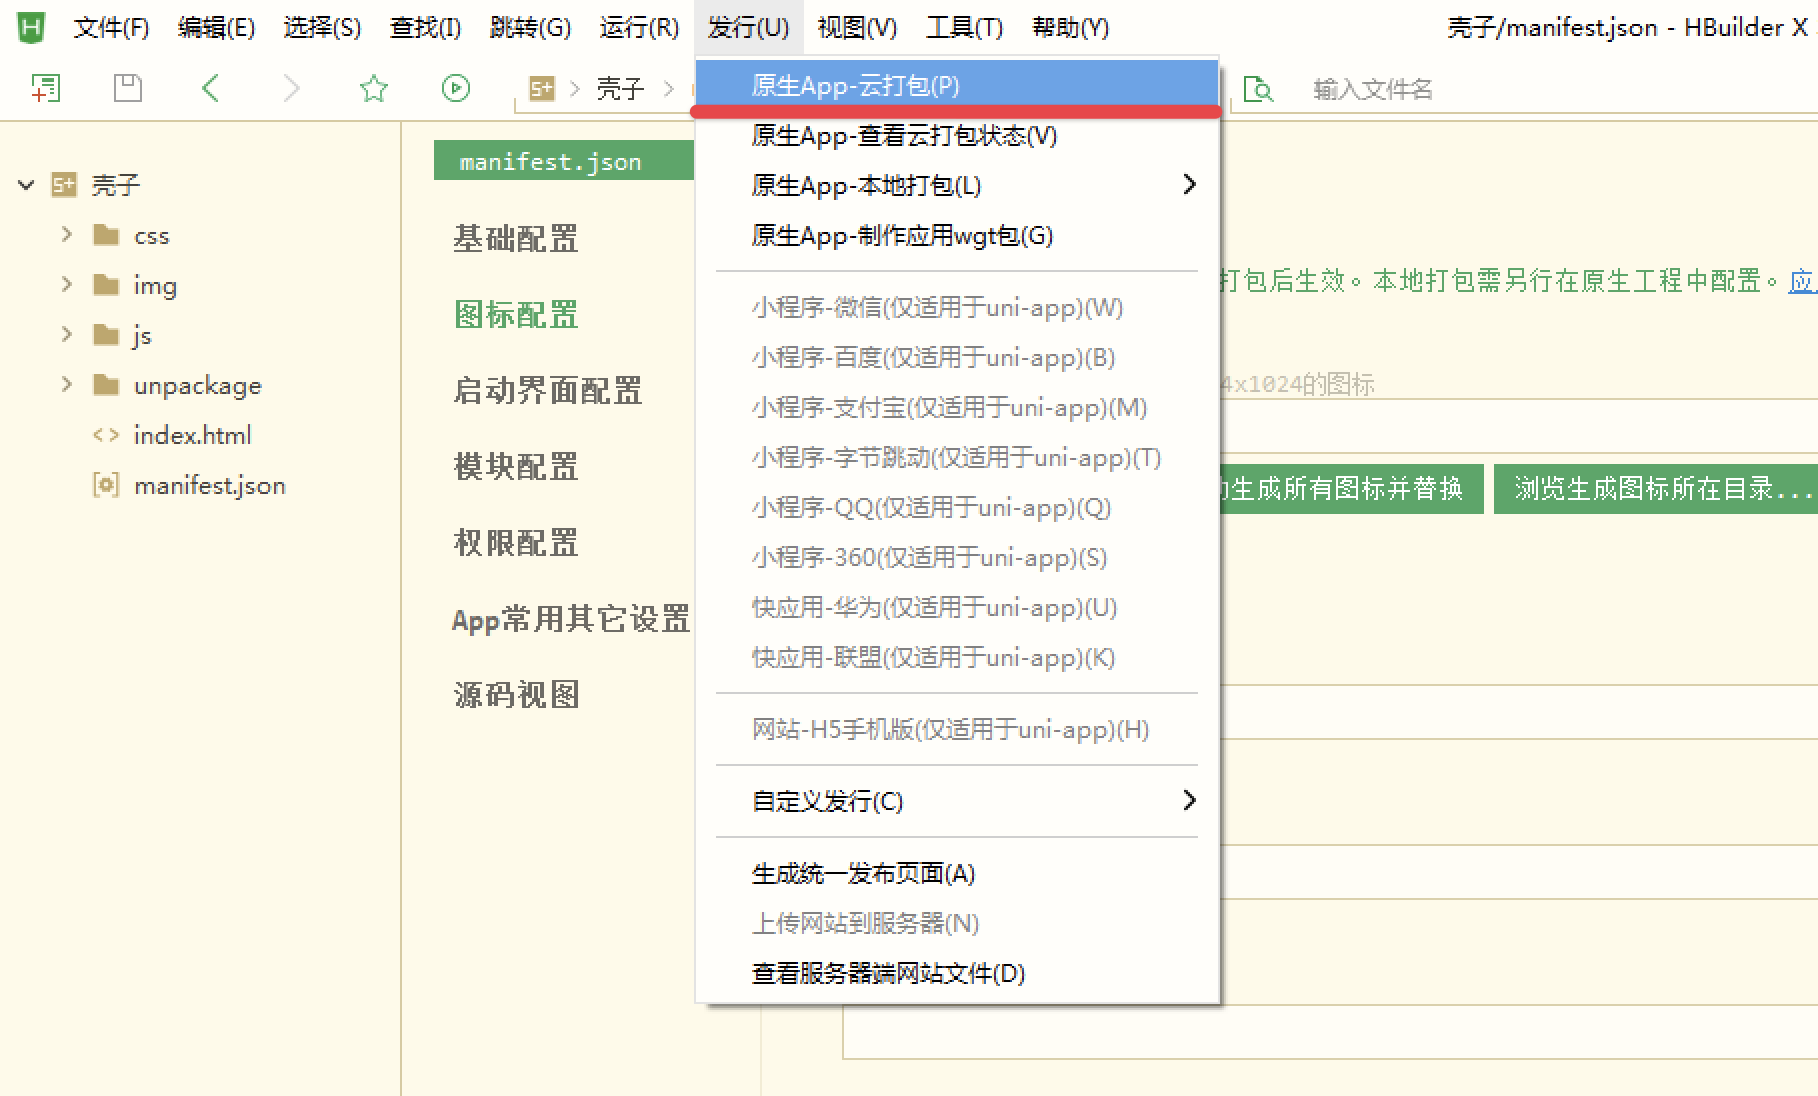Viewport: 1818px width, 1096px height.
Task: Expand the css folder chevron
Action: [x=67, y=234]
